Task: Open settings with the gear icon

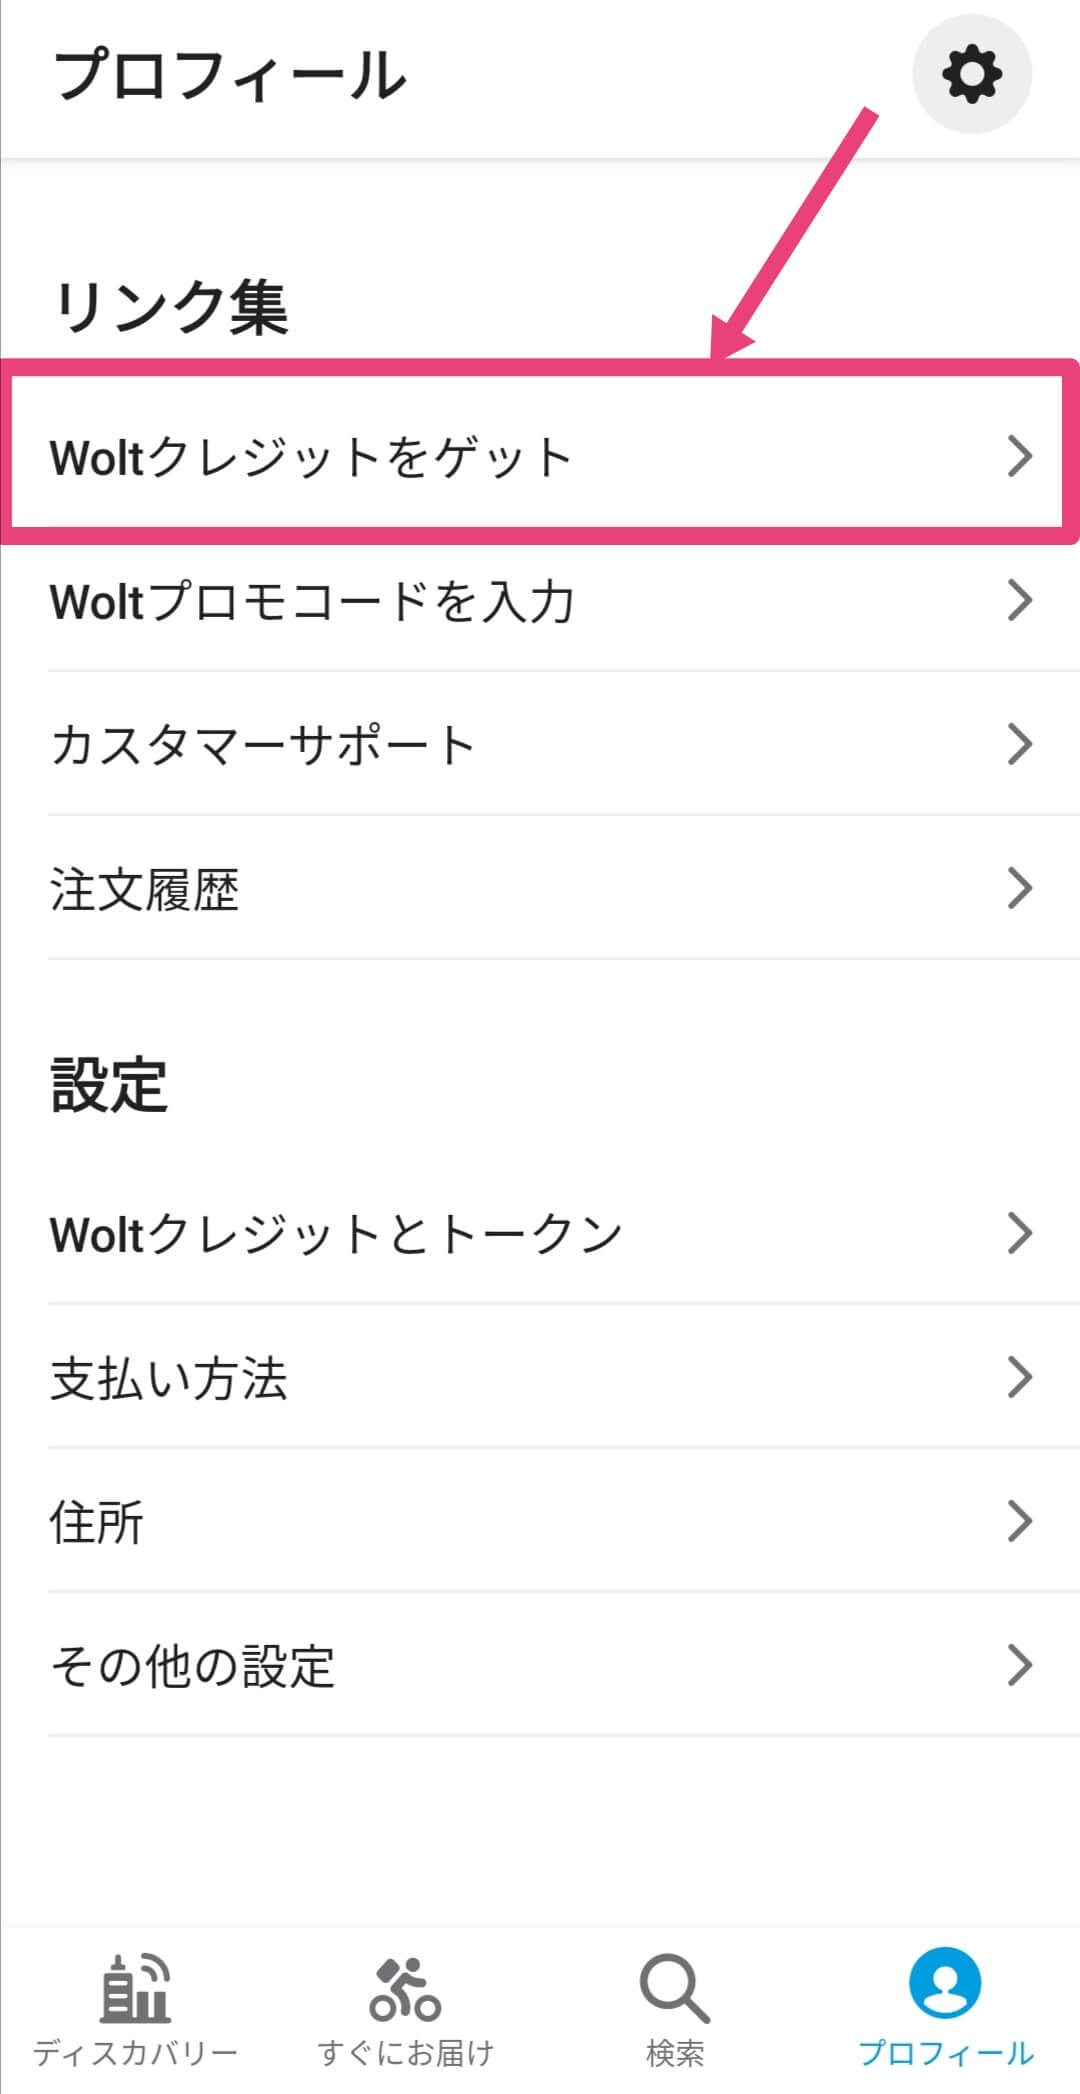Action: tap(972, 74)
